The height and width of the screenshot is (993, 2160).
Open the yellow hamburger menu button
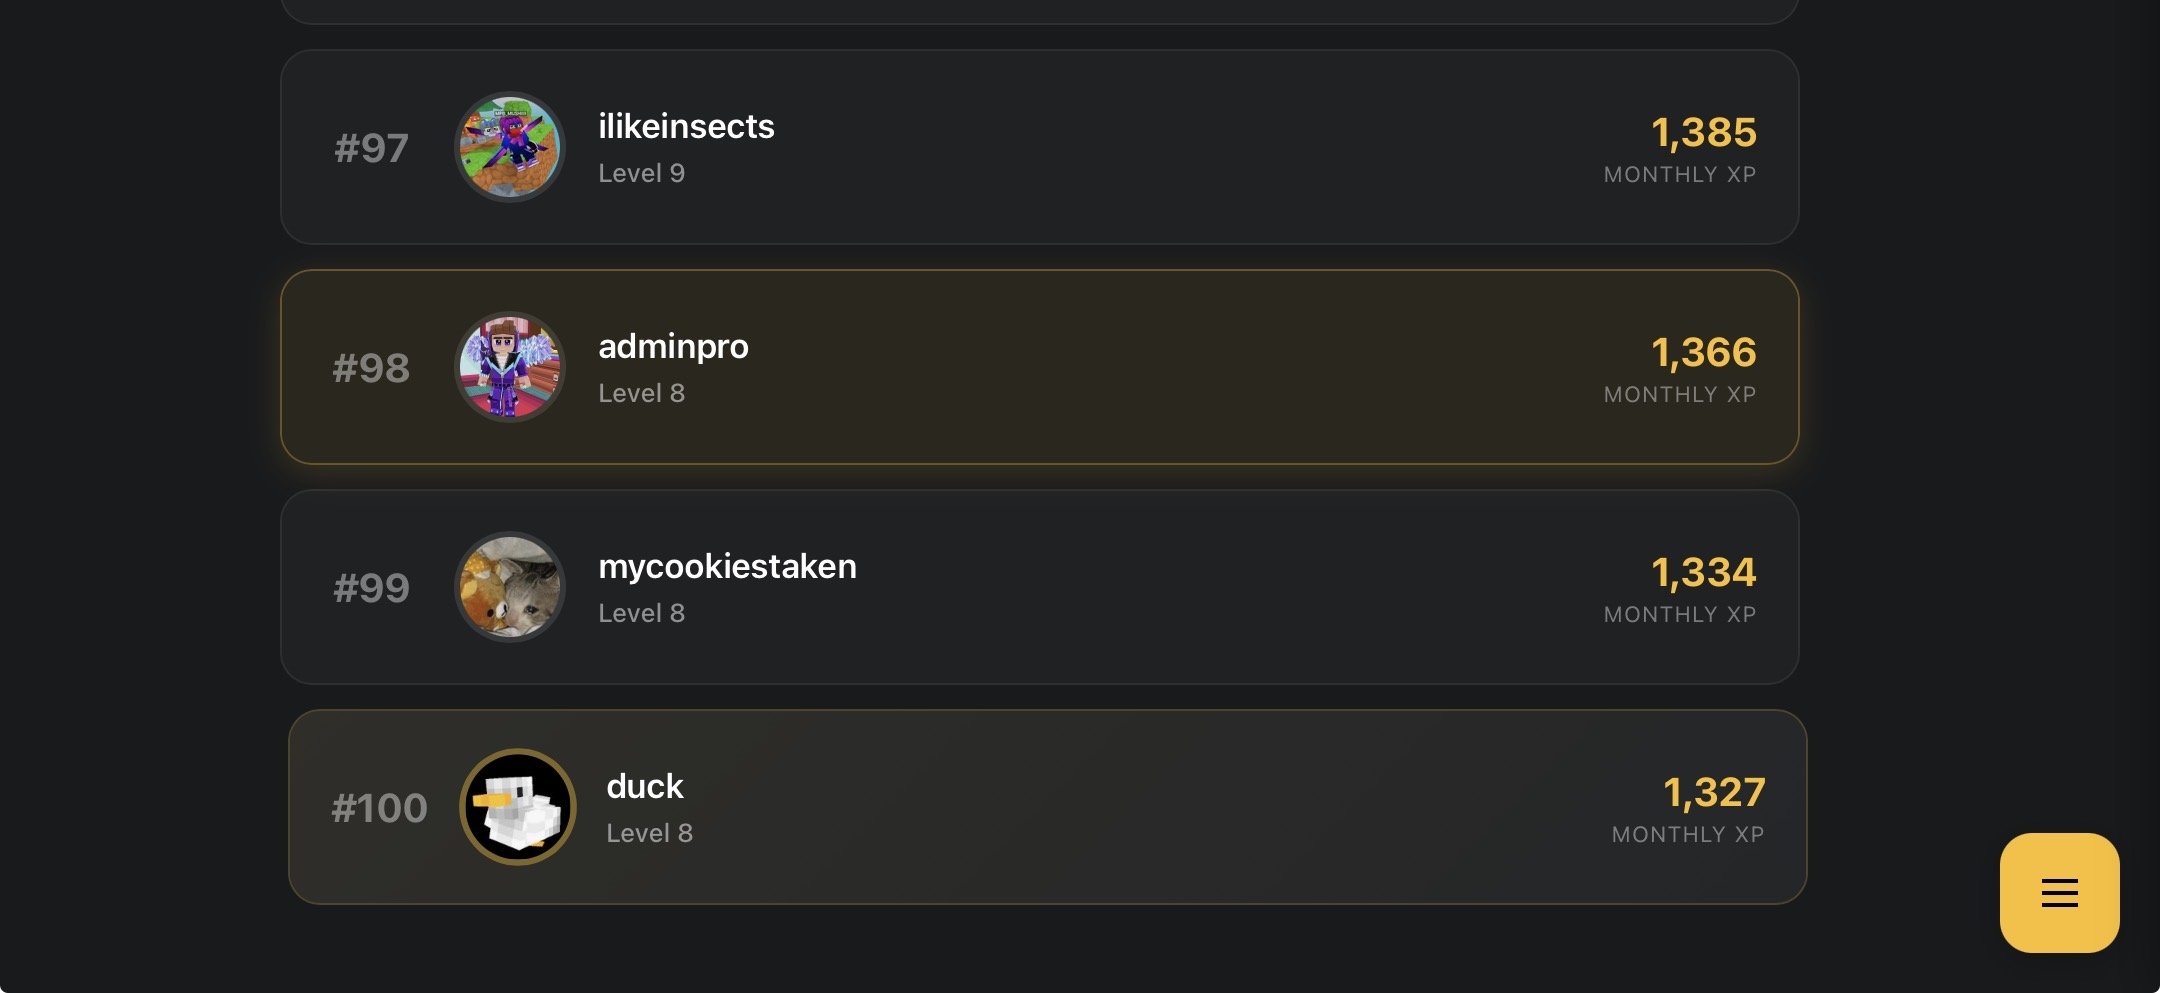(2059, 892)
